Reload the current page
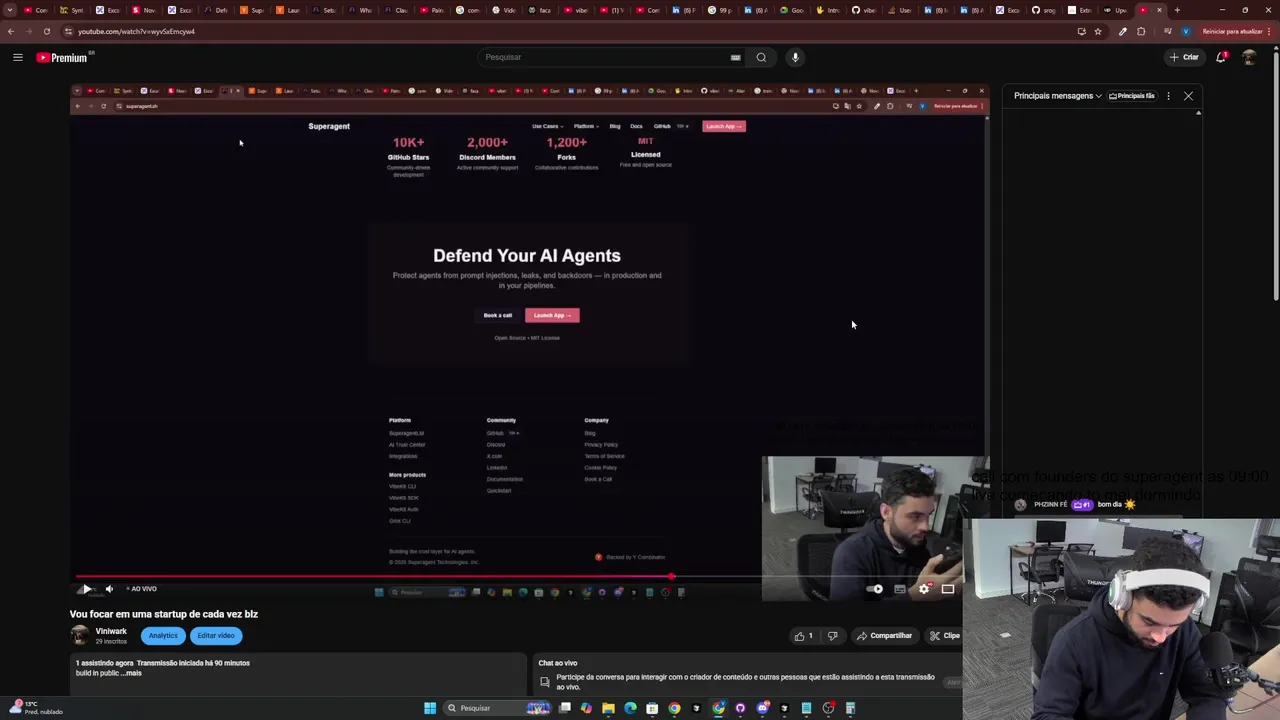 [x=46, y=31]
